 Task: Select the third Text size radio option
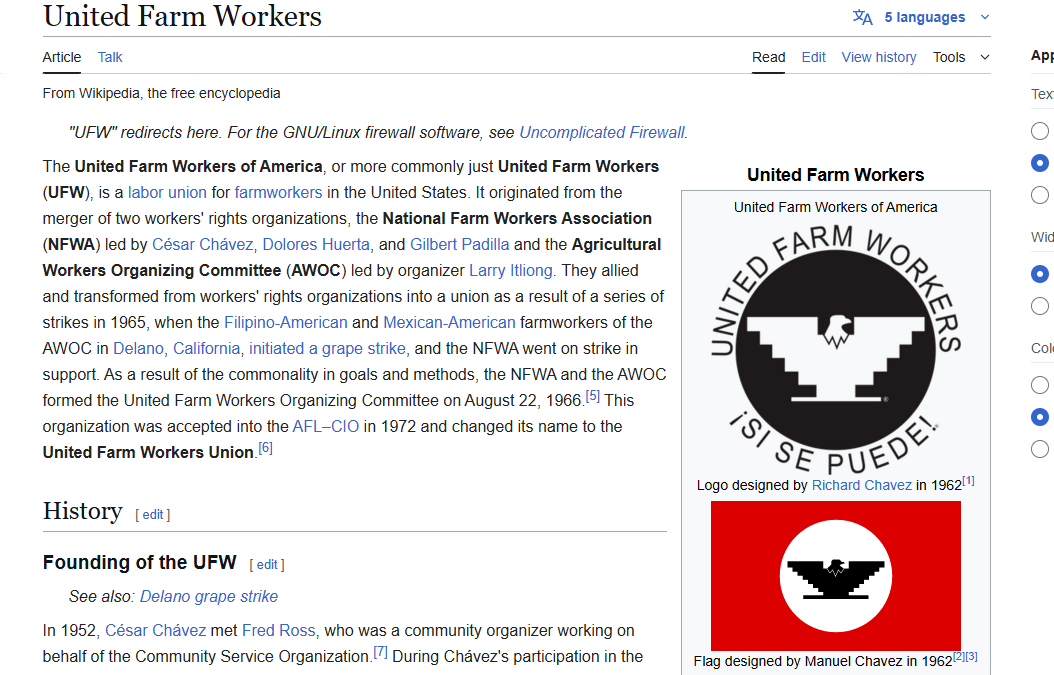(x=1040, y=195)
